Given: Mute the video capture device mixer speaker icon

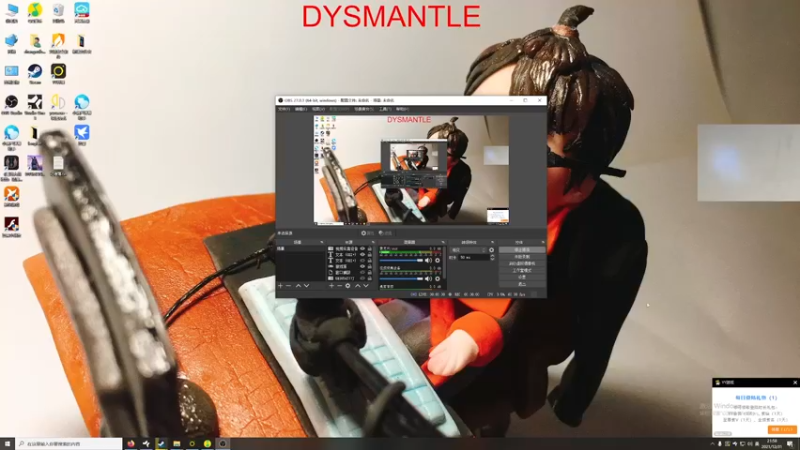Looking at the screenshot, I should (x=428, y=279).
